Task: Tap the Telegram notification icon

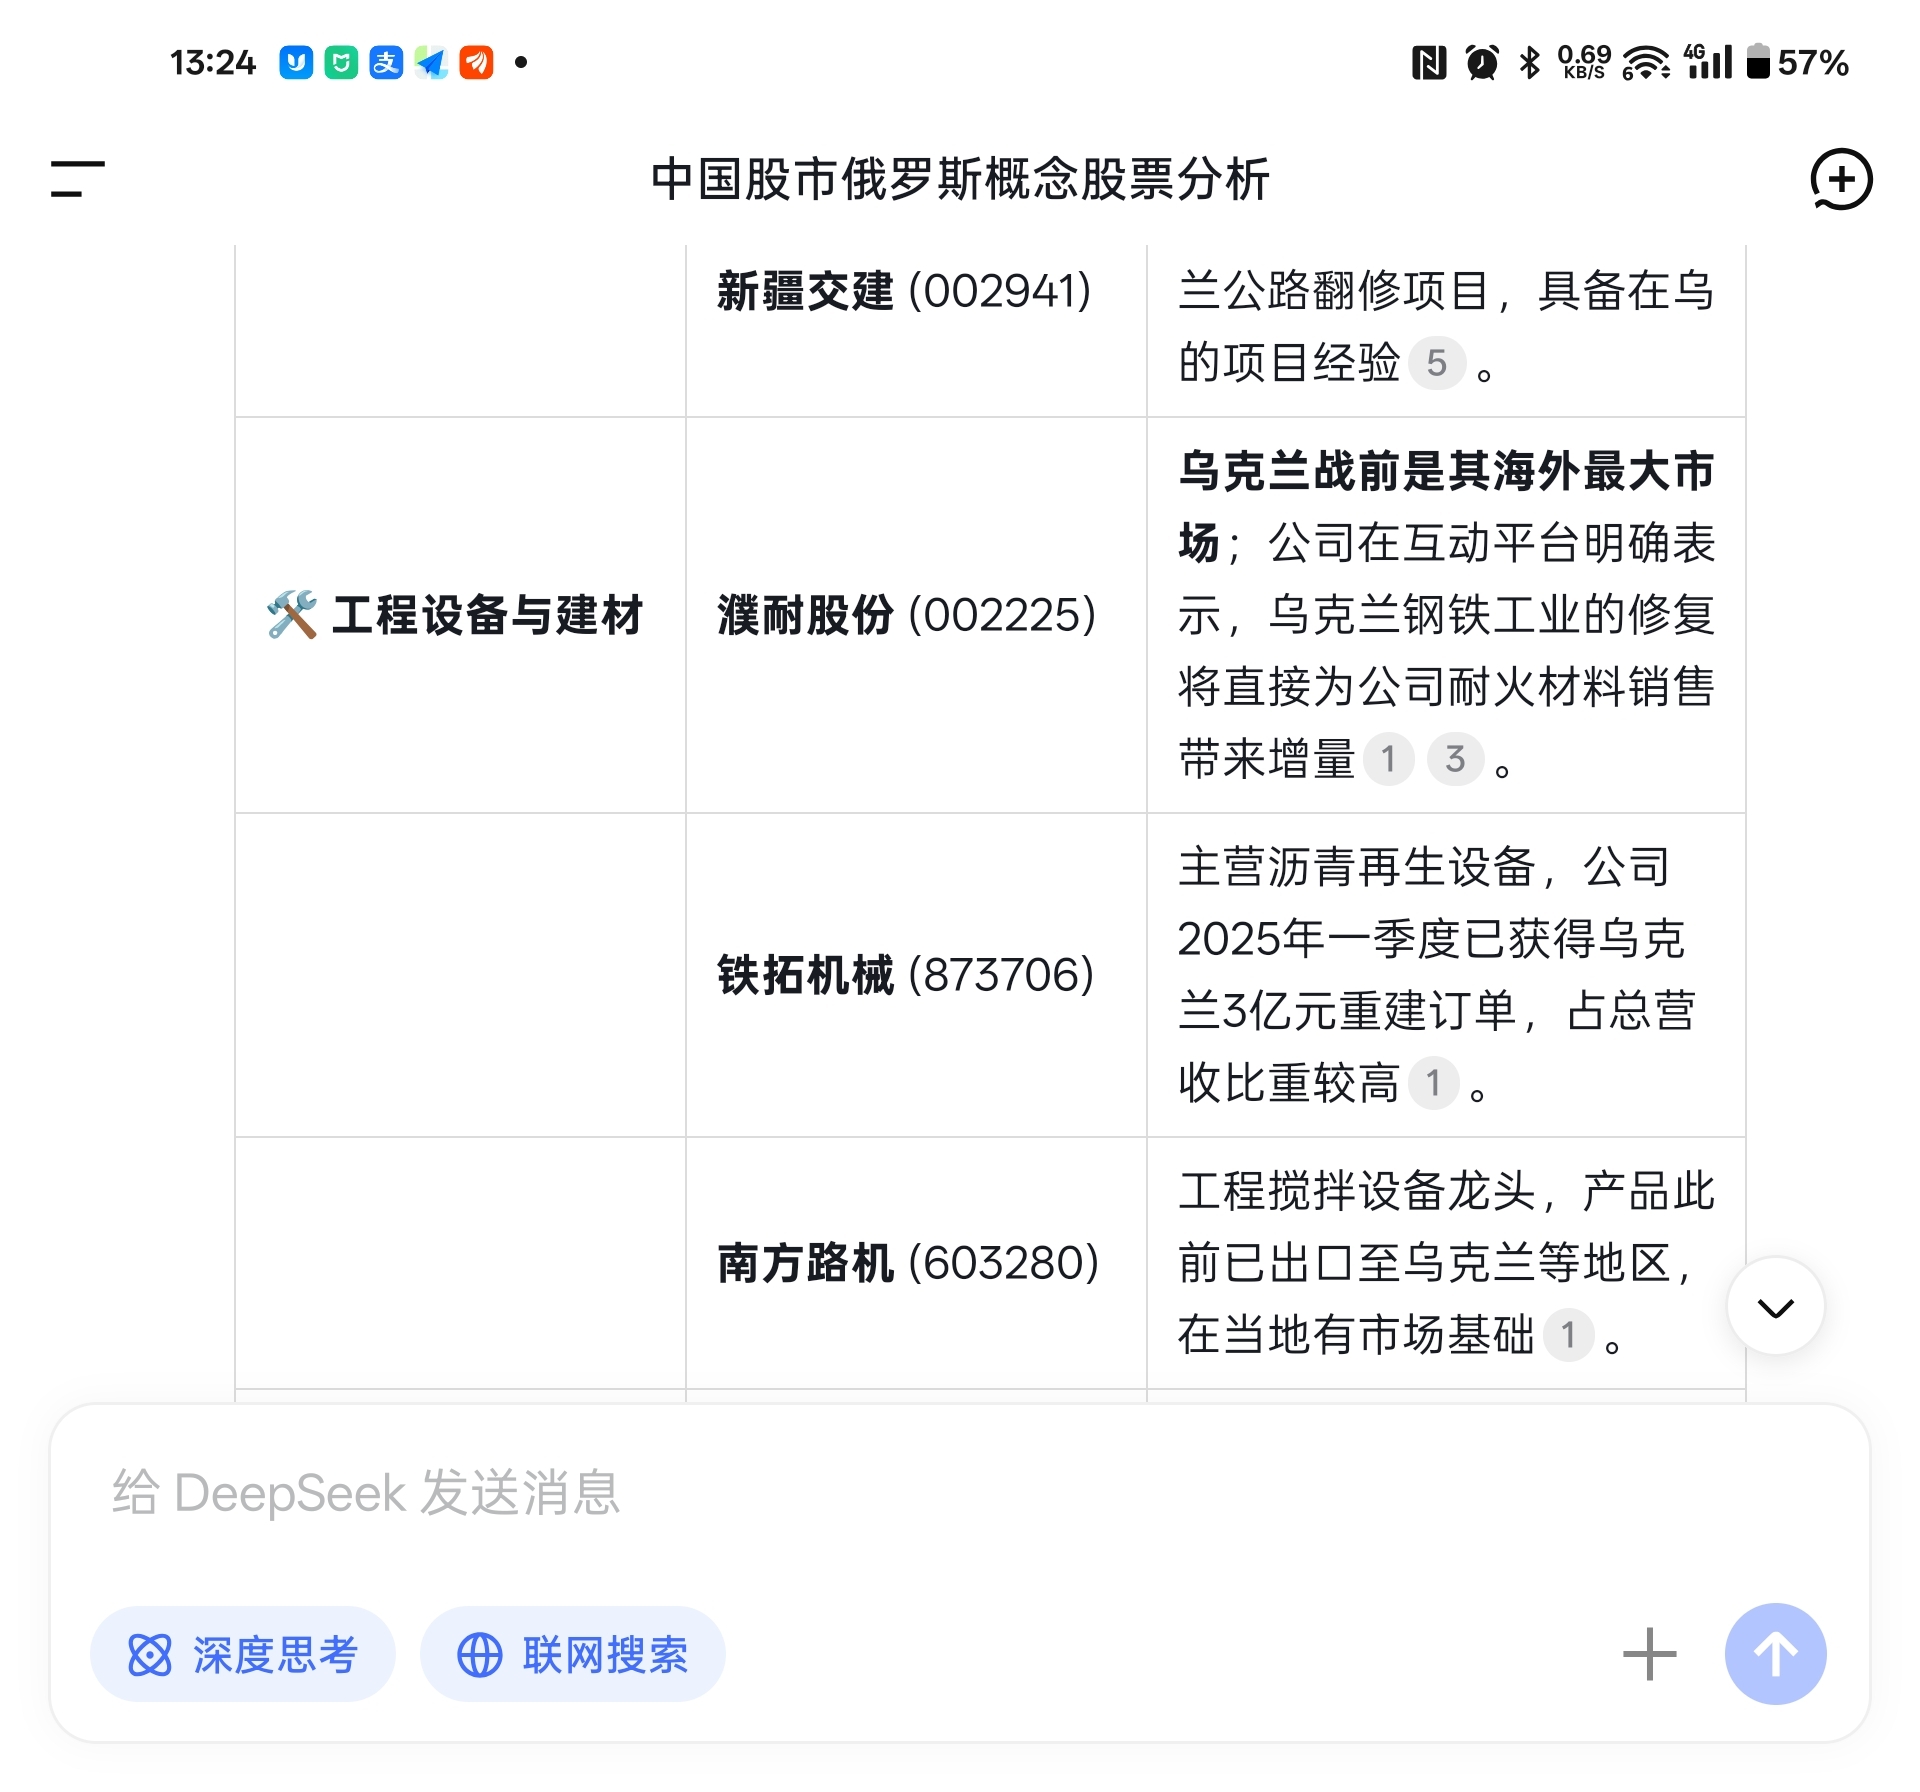Action: (431, 62)
